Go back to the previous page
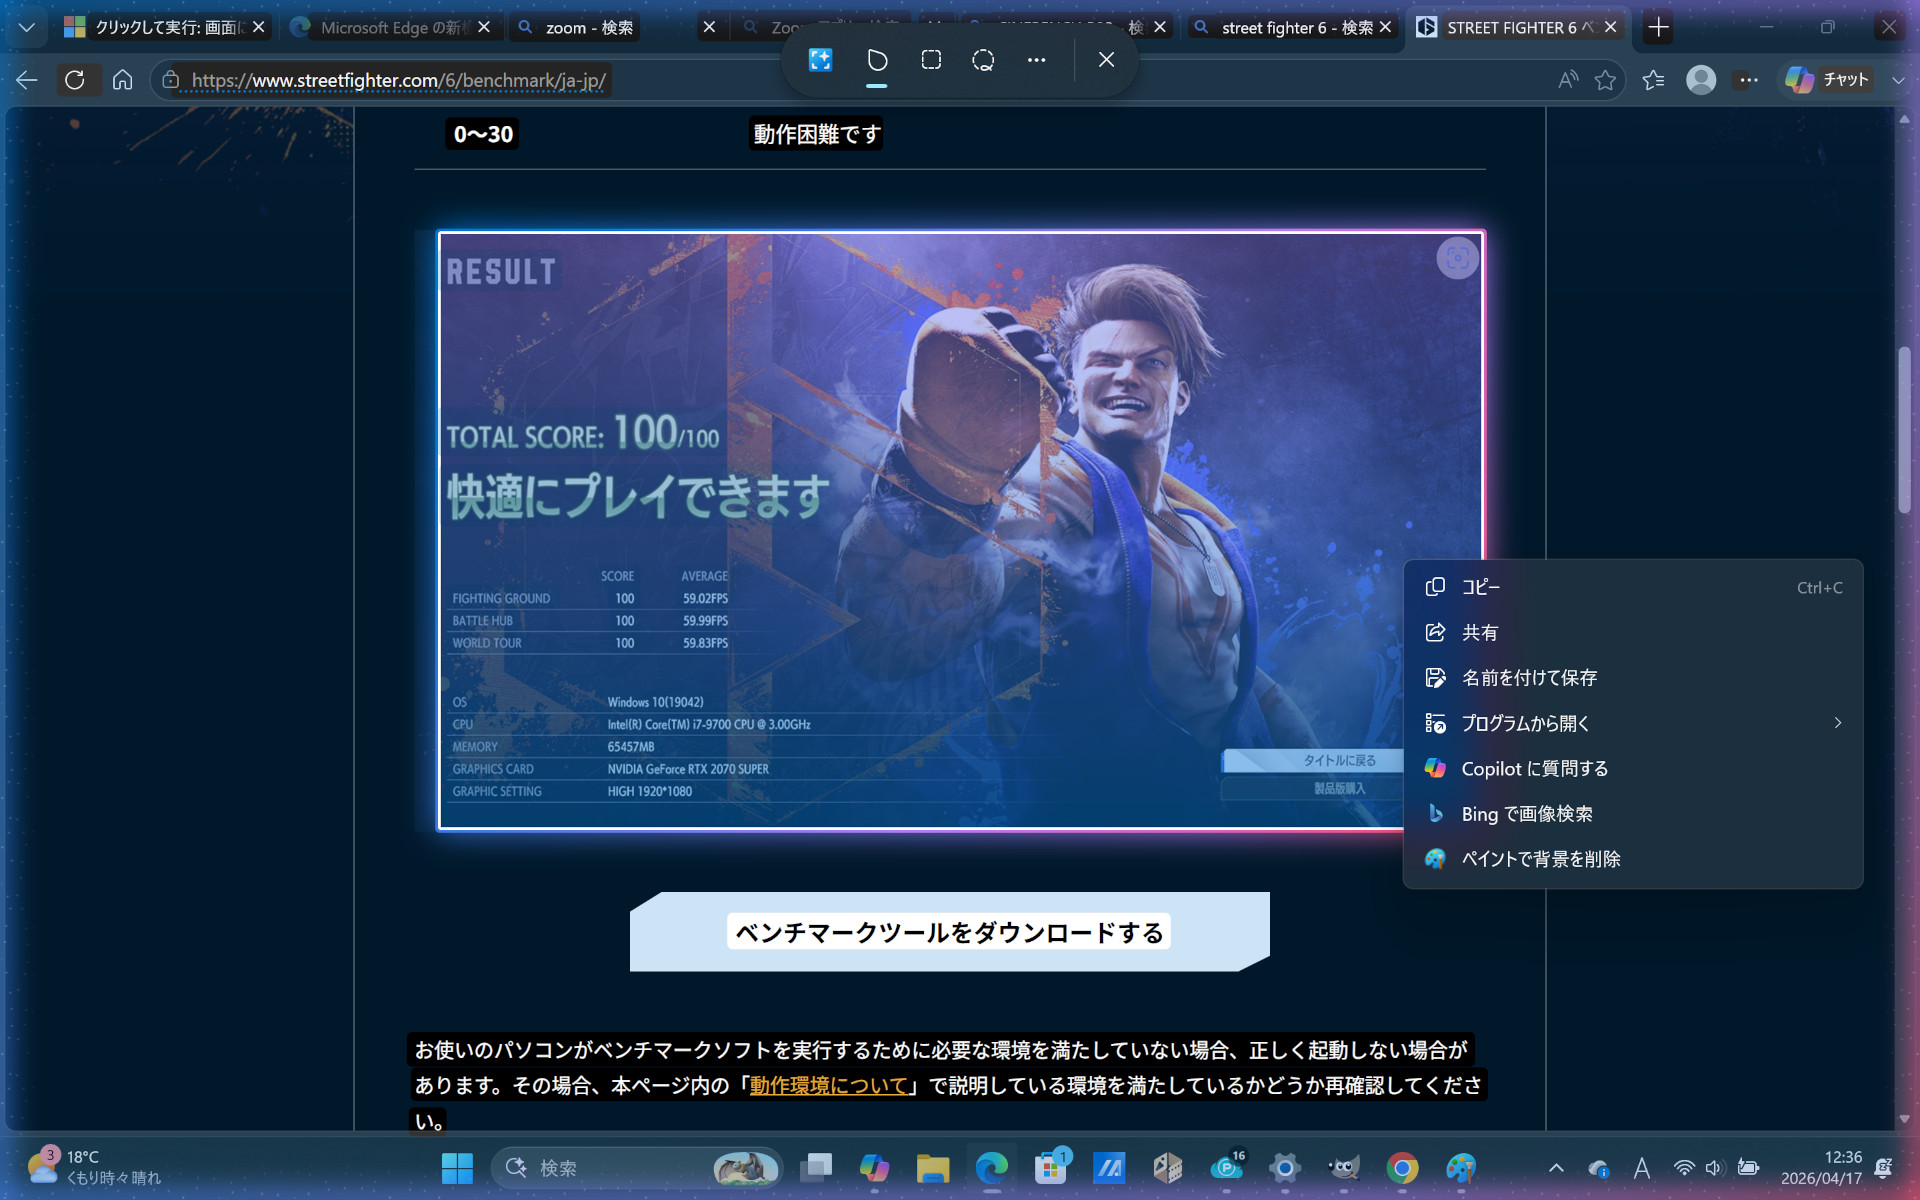This screenshot has height=1200, width=1920. (x=27, y=80)
